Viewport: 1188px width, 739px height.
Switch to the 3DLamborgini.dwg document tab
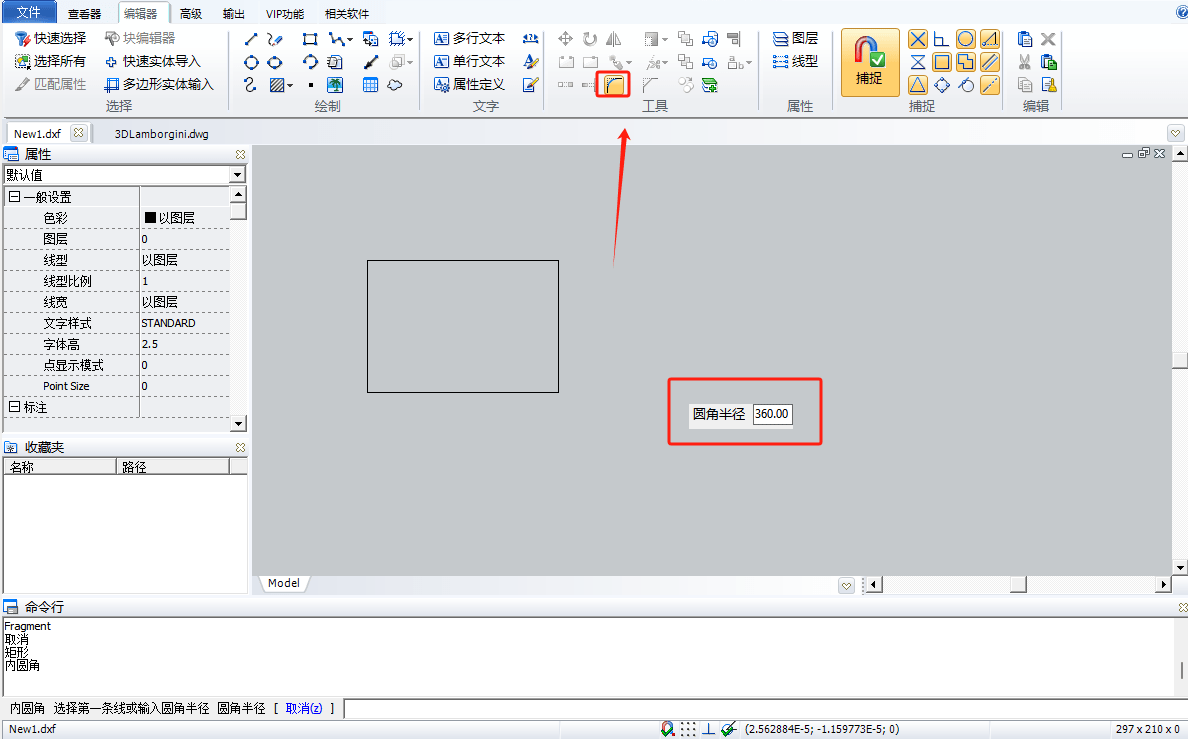coord(161,134)
